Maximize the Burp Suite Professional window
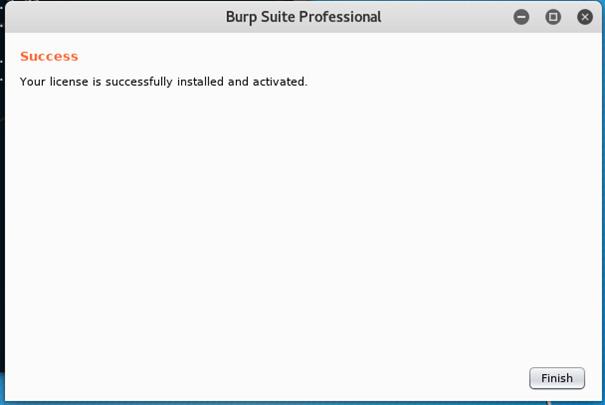 coord(553,17)
